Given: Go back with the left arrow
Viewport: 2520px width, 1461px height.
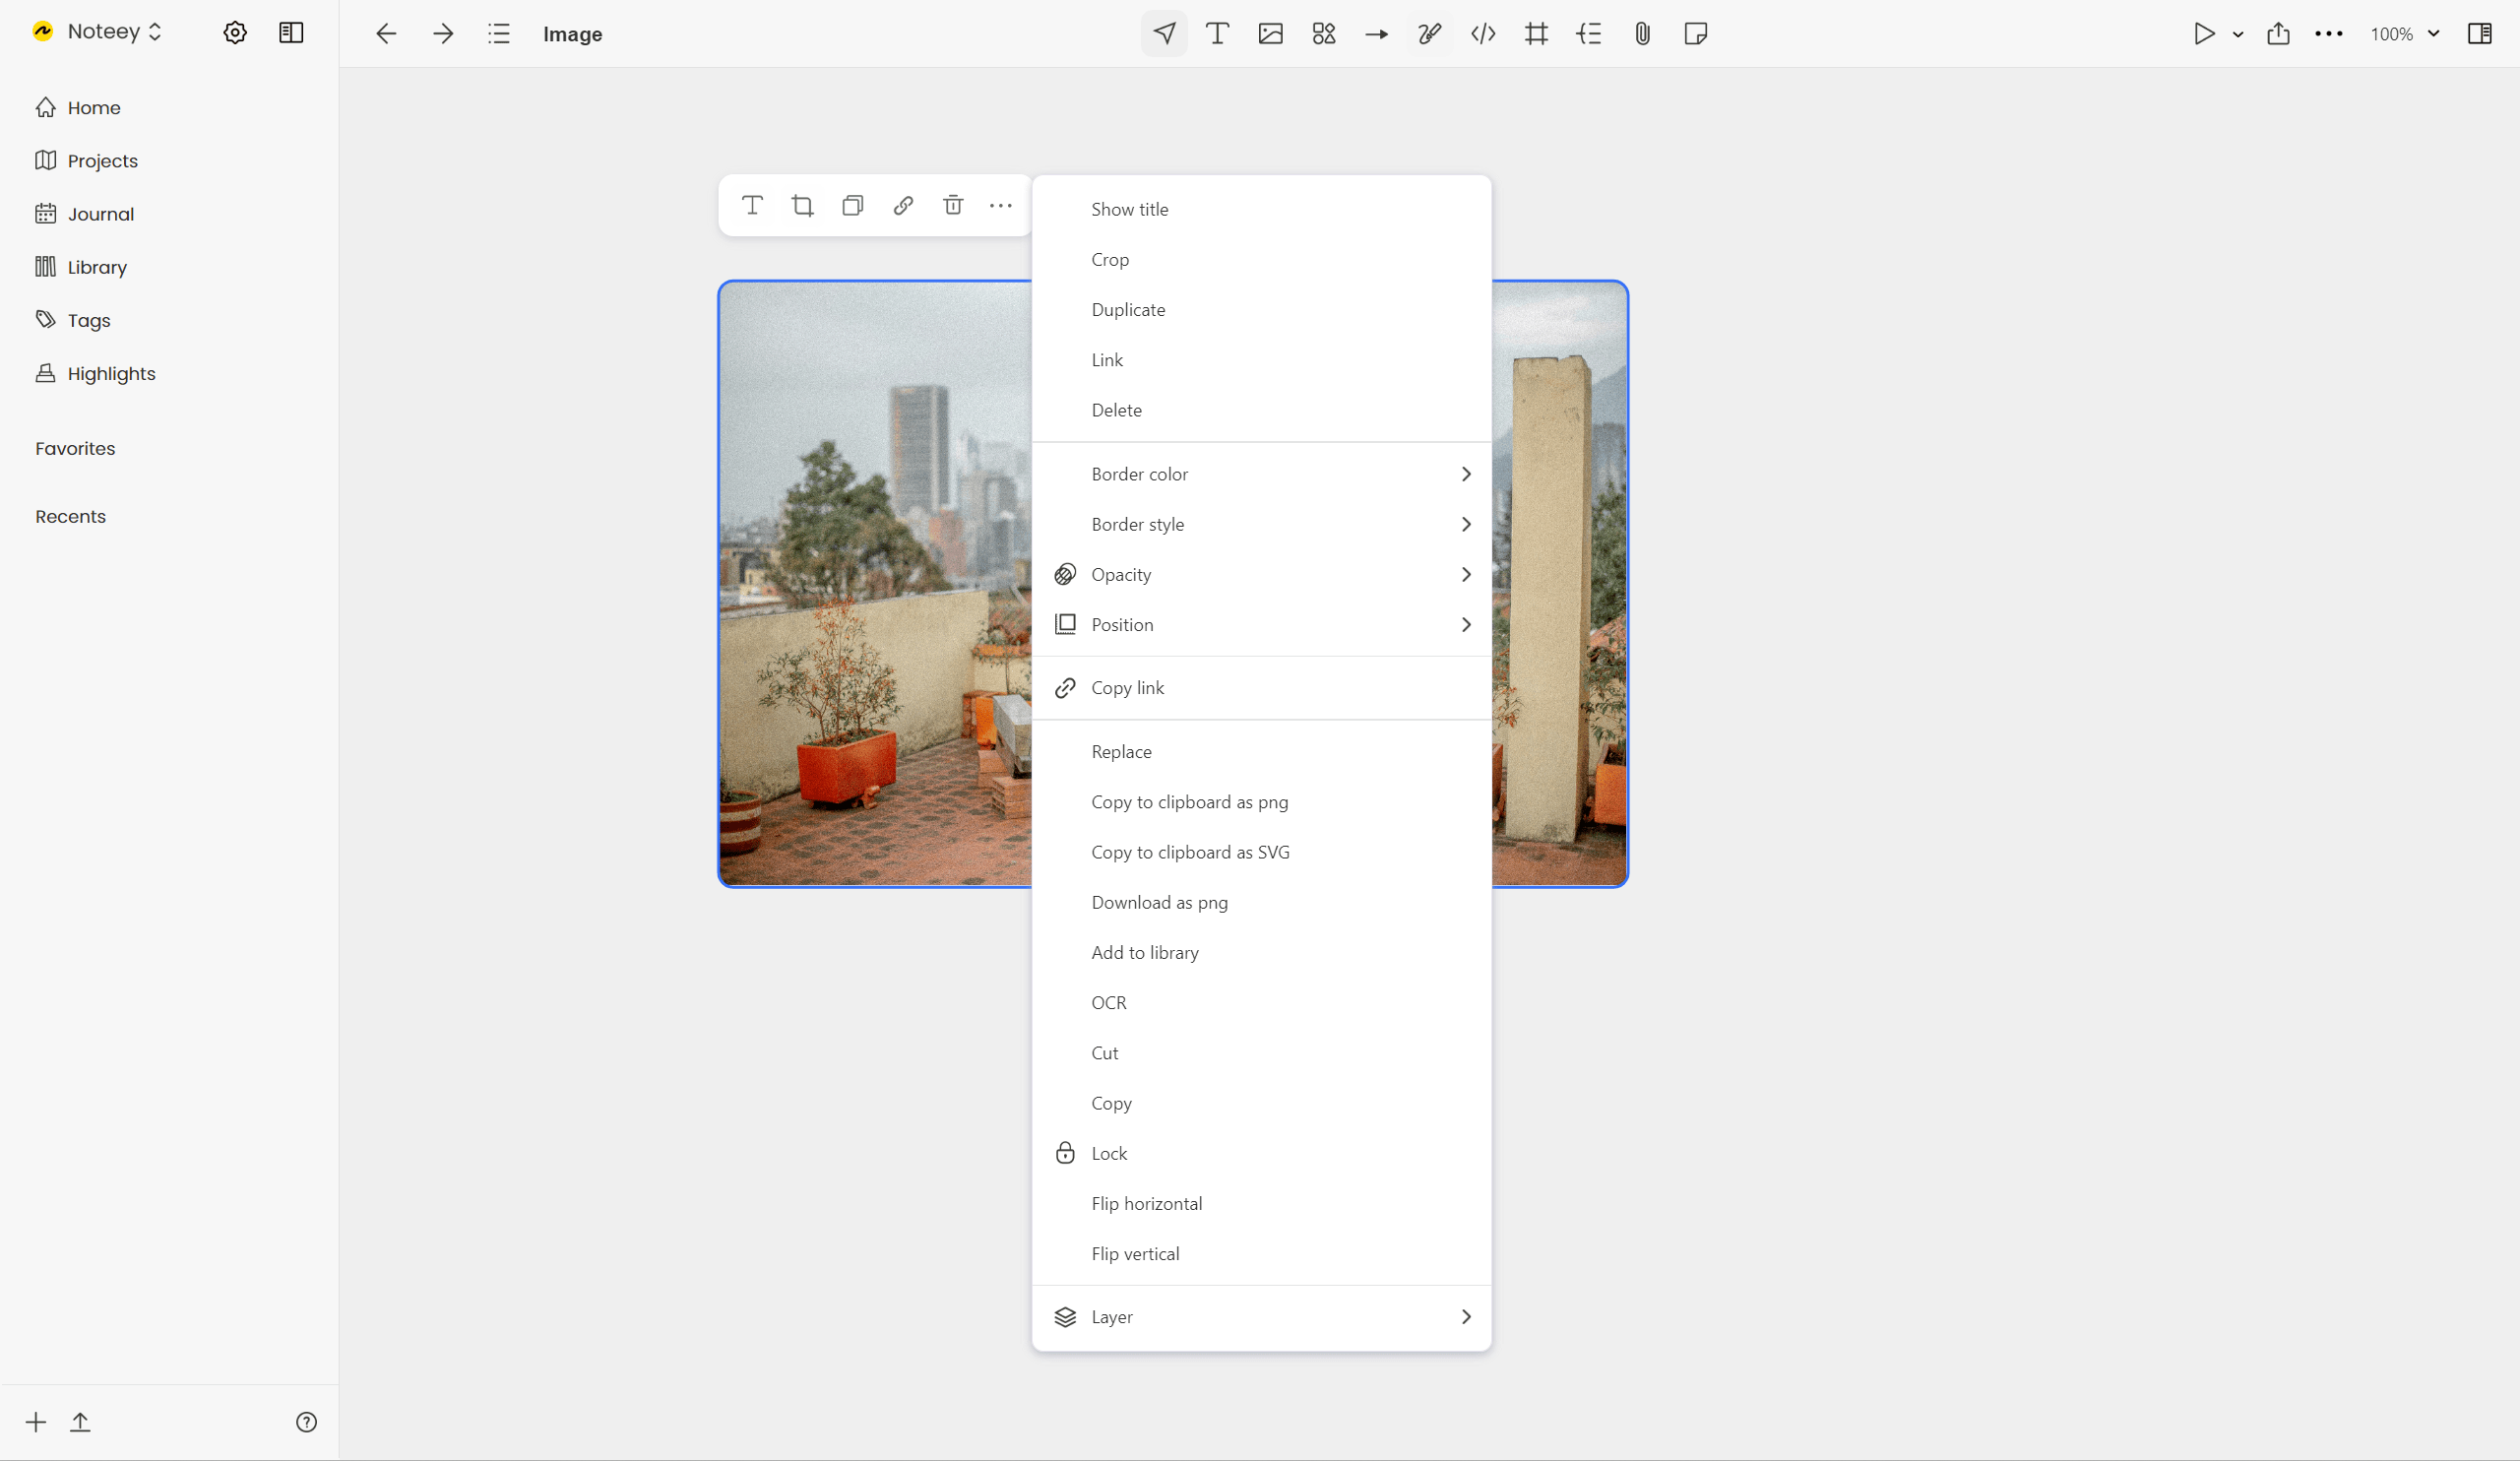Looking at the screenshot, I should [x=386, y=34].
